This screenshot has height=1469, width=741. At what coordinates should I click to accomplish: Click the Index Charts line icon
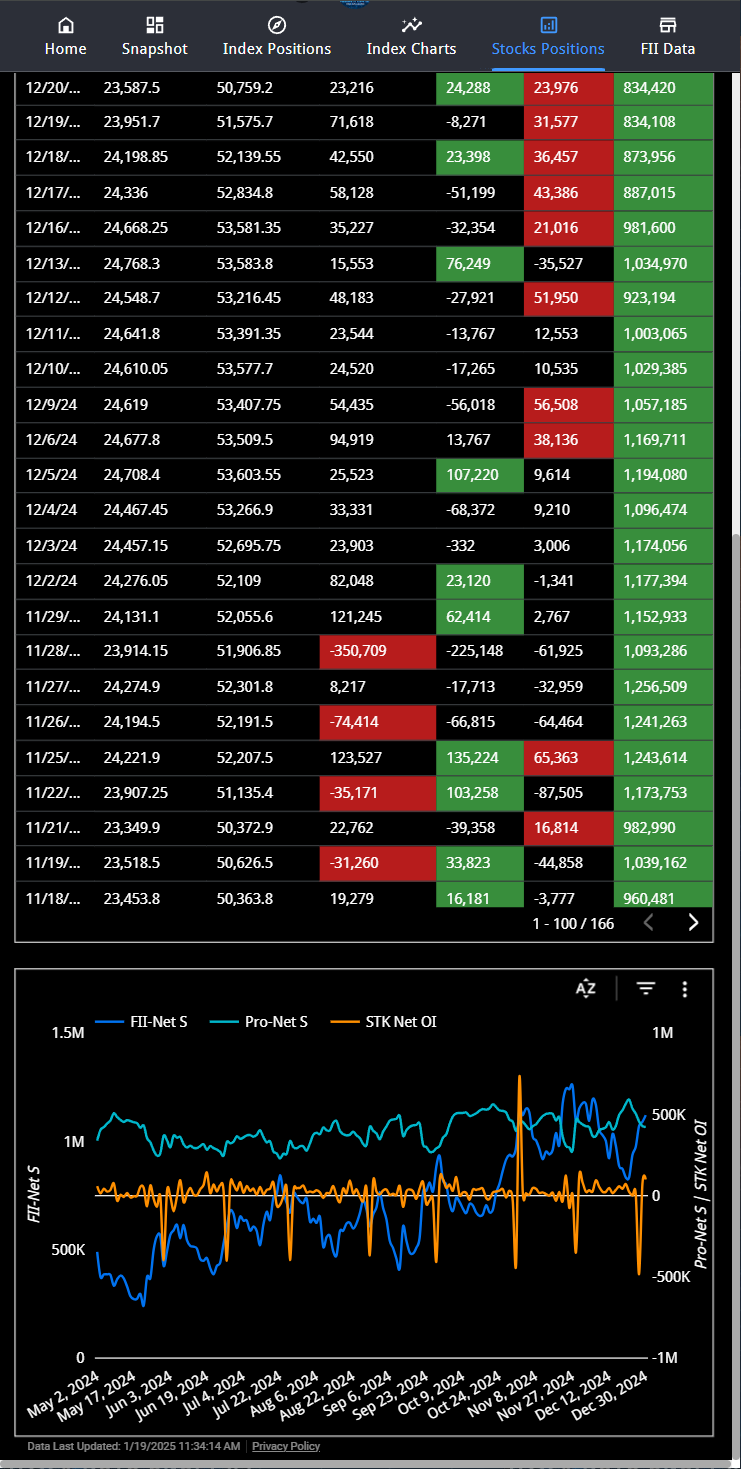[411, 25]
